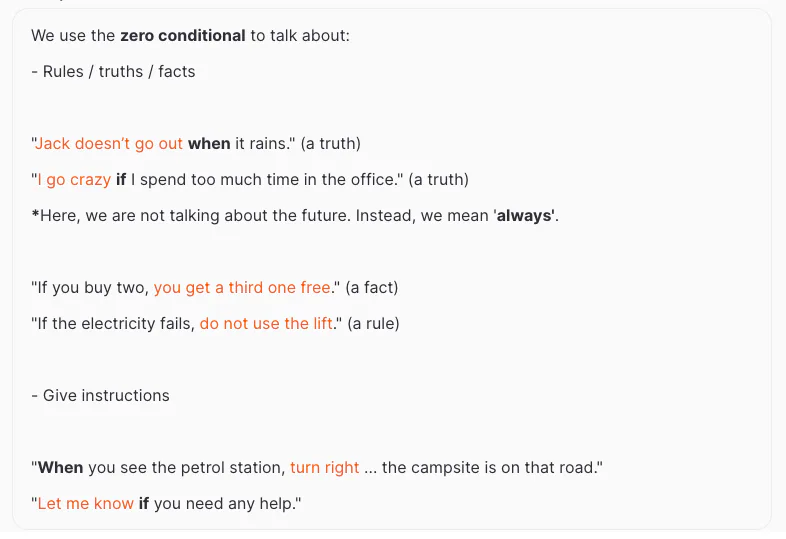The height and width of the screenshot is (539, 786).
Task: Click bold "When" before the petrol station
Action: tap(60, 468)
